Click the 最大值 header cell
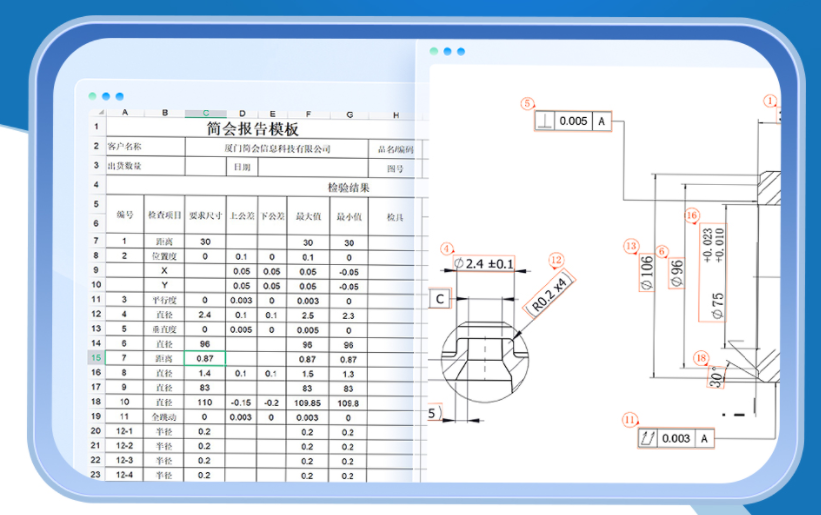 pos(308,216)
